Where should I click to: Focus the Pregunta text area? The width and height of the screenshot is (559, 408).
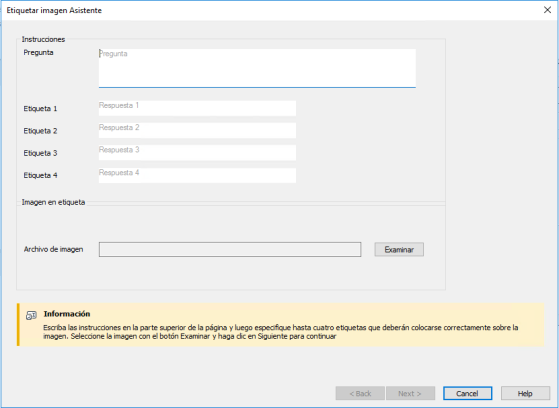[257, 68]
